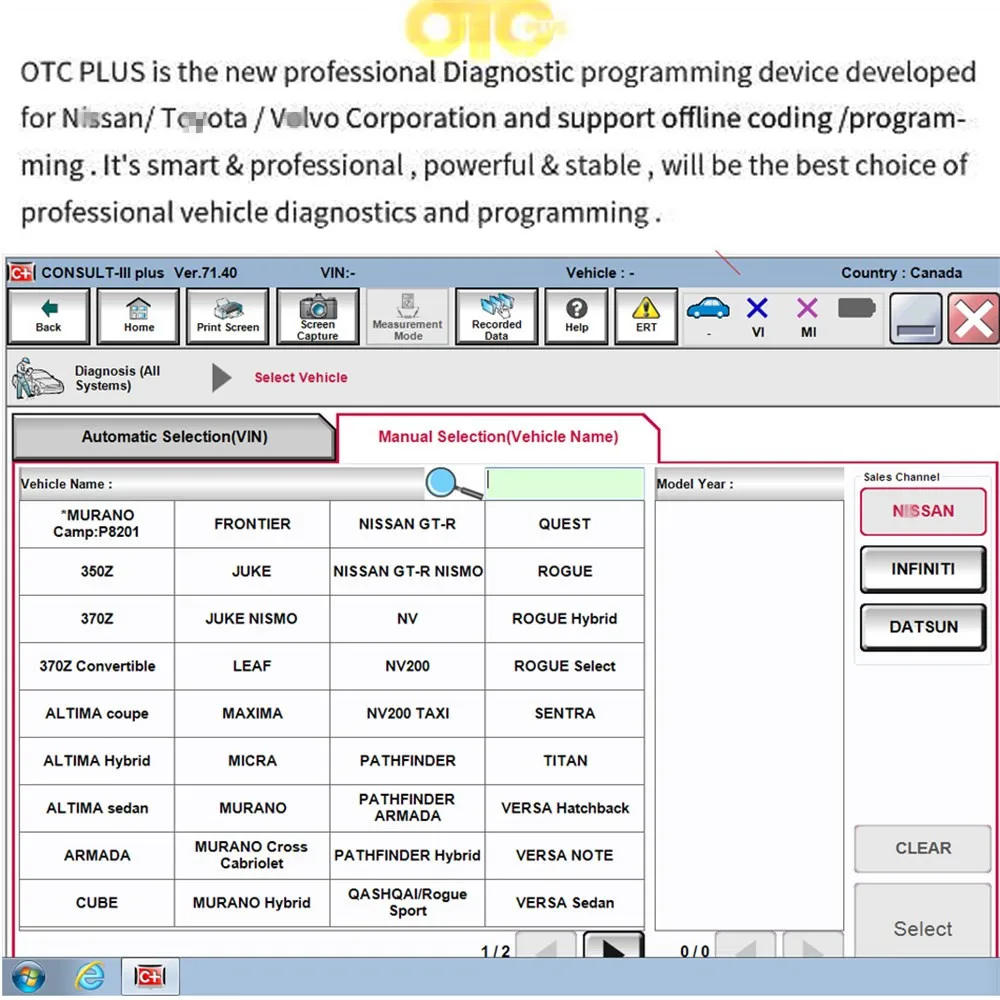
Task: Choose ALTIMA sedan
Action: tap(97, 808)
